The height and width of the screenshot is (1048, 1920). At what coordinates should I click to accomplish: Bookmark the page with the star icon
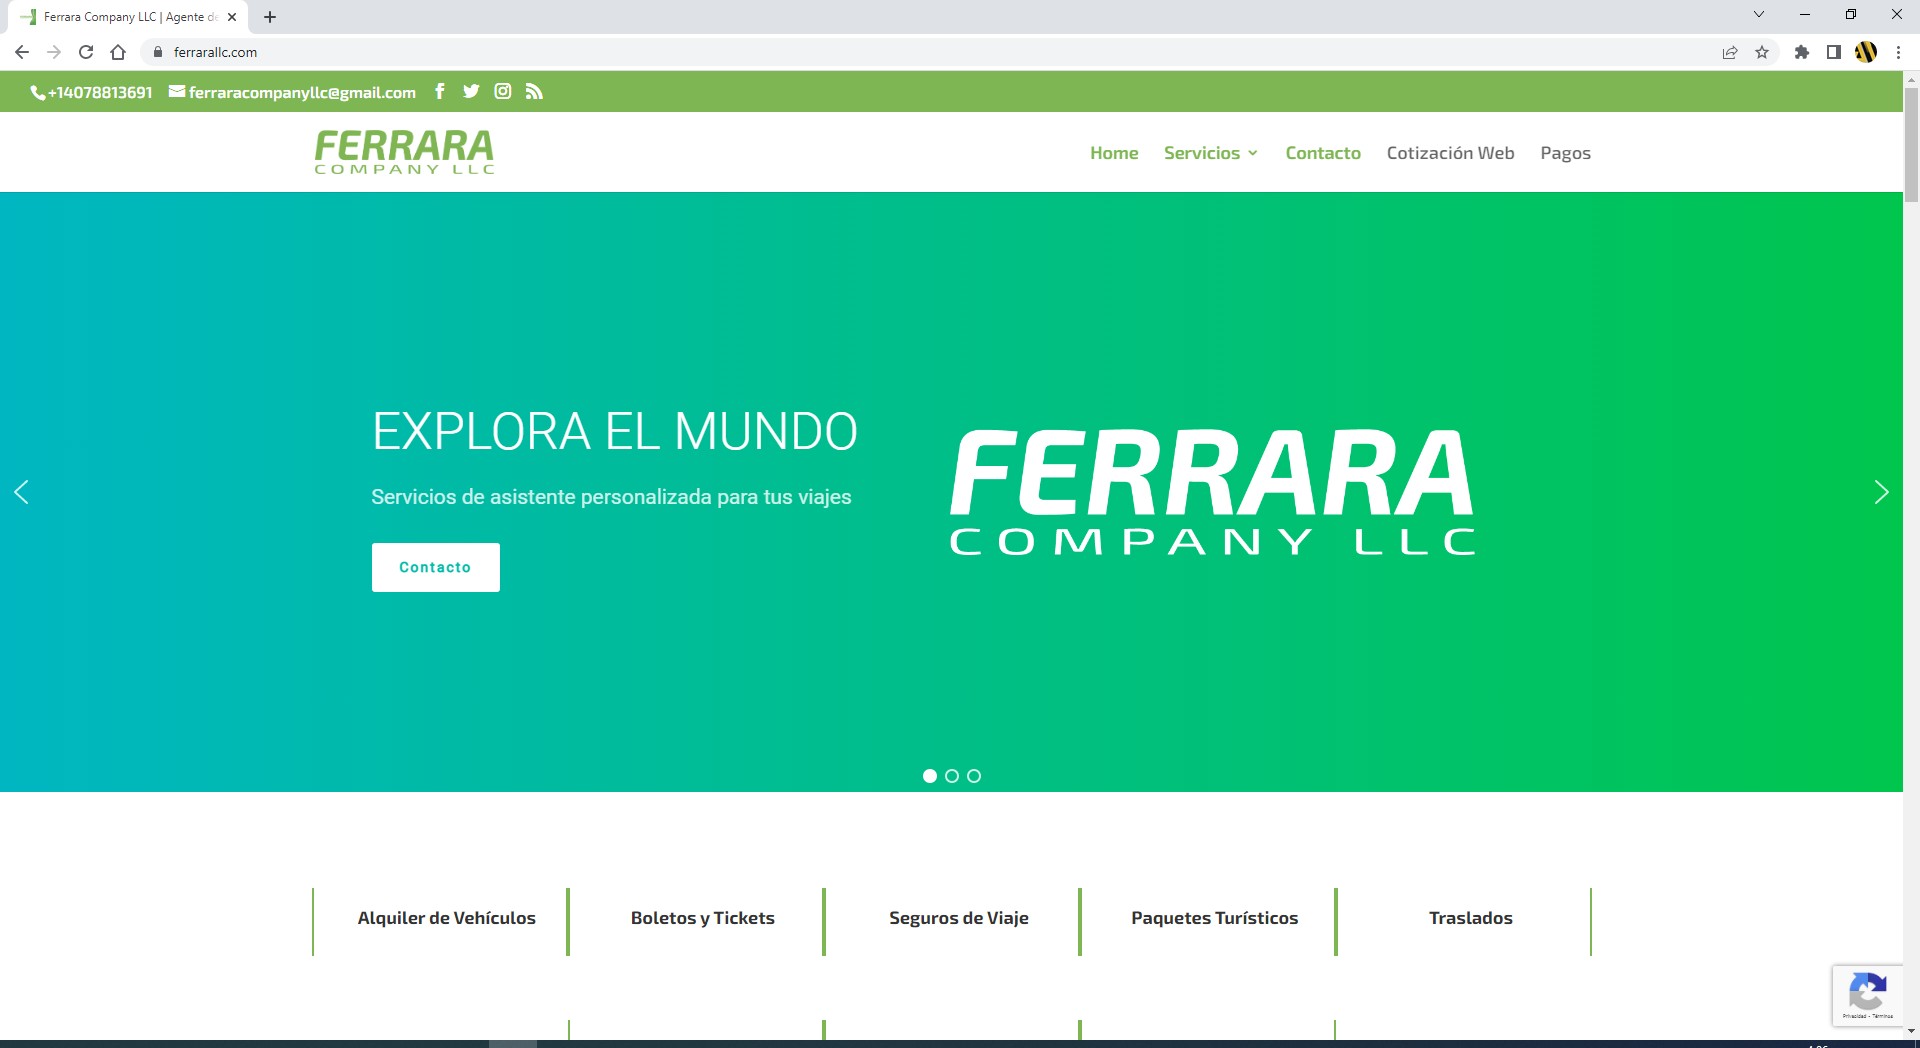(x=1762, y=52)
